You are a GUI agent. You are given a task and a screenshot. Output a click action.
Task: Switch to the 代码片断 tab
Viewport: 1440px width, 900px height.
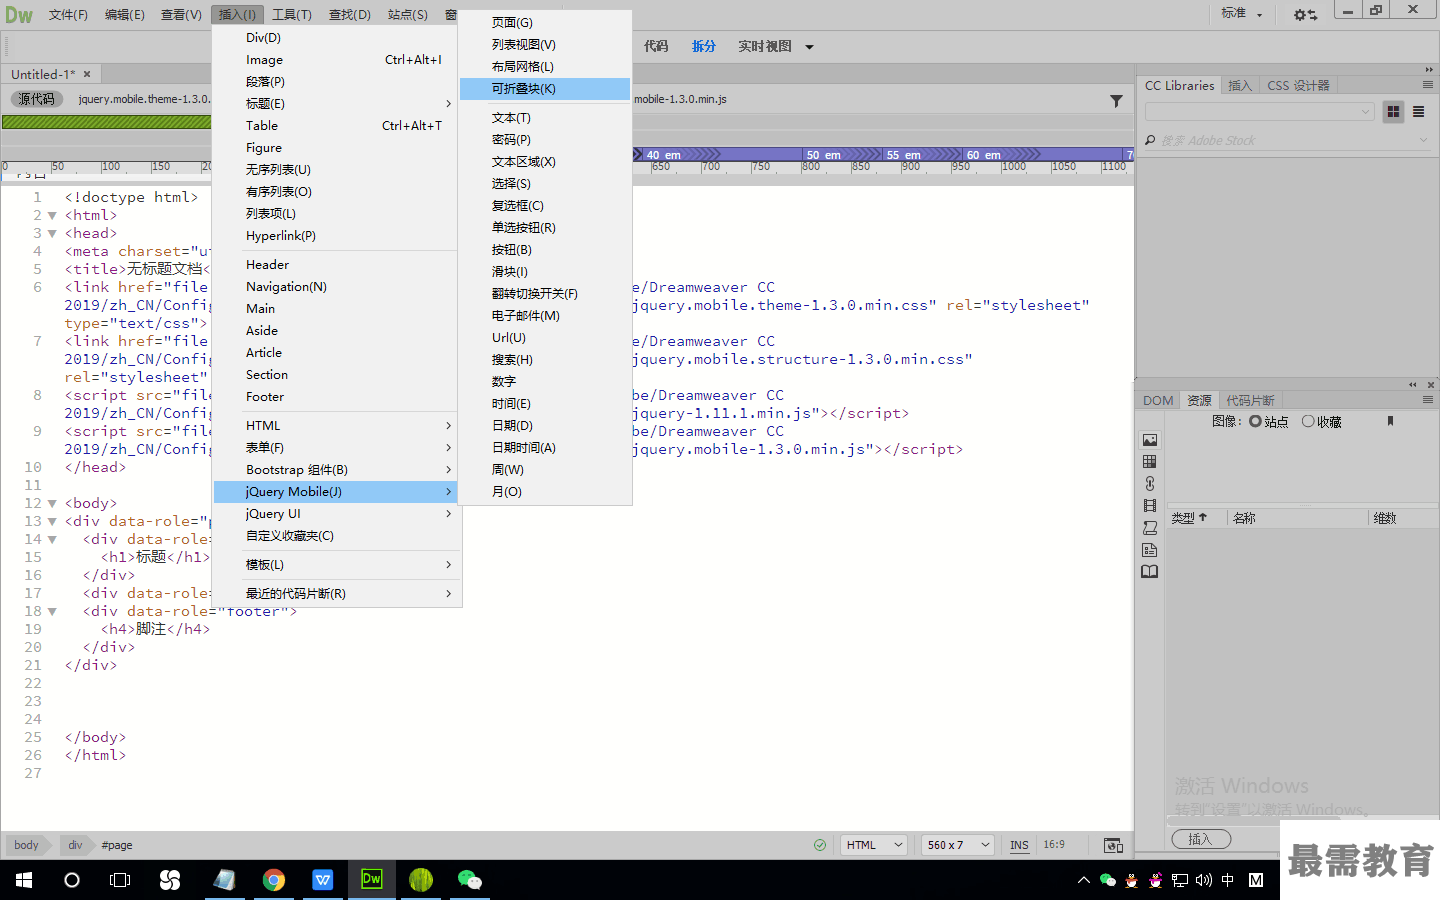pyautogui.click(x=1250, y=400)
